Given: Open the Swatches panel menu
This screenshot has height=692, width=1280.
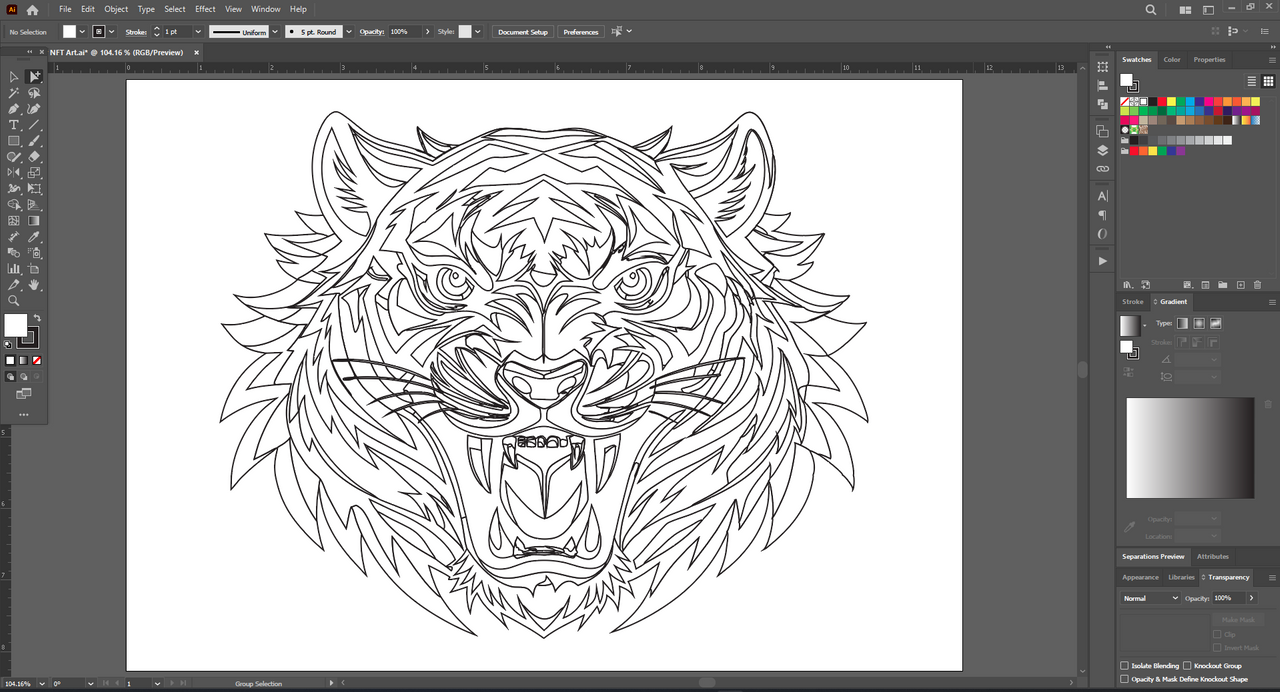Looking at the screenshot, I should coord(1272,60).
